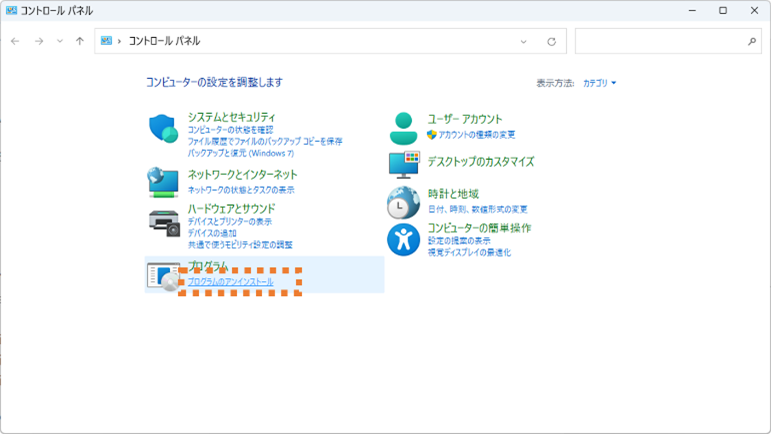Open the ユーザー アカウント person icon
This screenshot has height=434, width=771.
(403, 128)
